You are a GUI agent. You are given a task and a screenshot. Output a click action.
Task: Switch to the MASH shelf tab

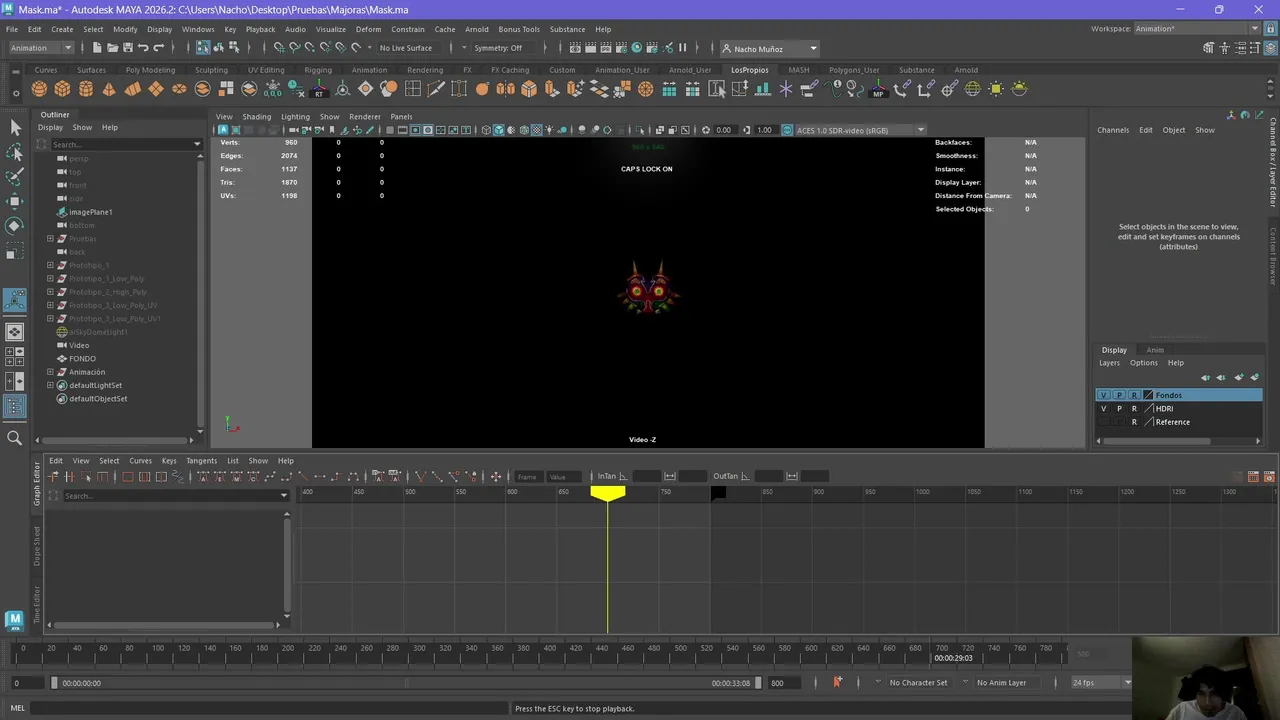point(799,70)
